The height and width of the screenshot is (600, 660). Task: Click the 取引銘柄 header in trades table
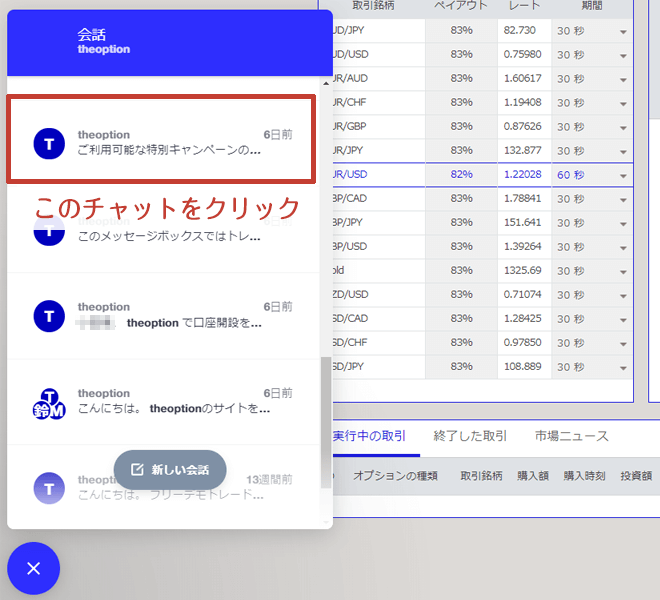[x=482, y=476]
